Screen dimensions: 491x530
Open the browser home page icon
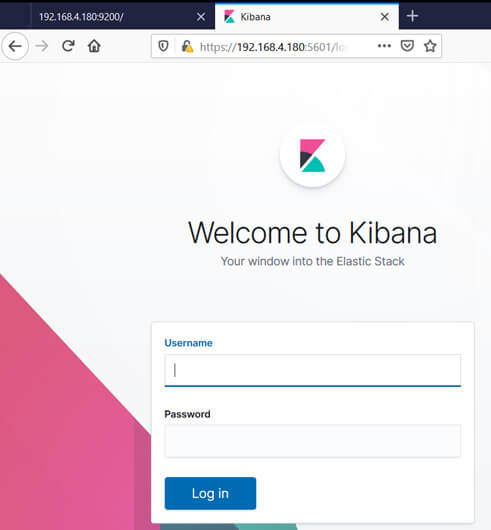point(94,46)
